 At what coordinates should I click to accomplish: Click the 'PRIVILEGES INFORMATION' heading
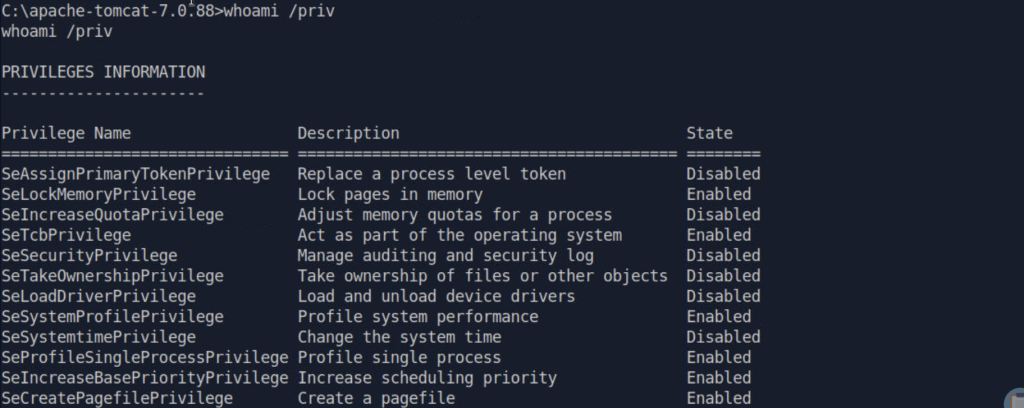tap(103, 72)
